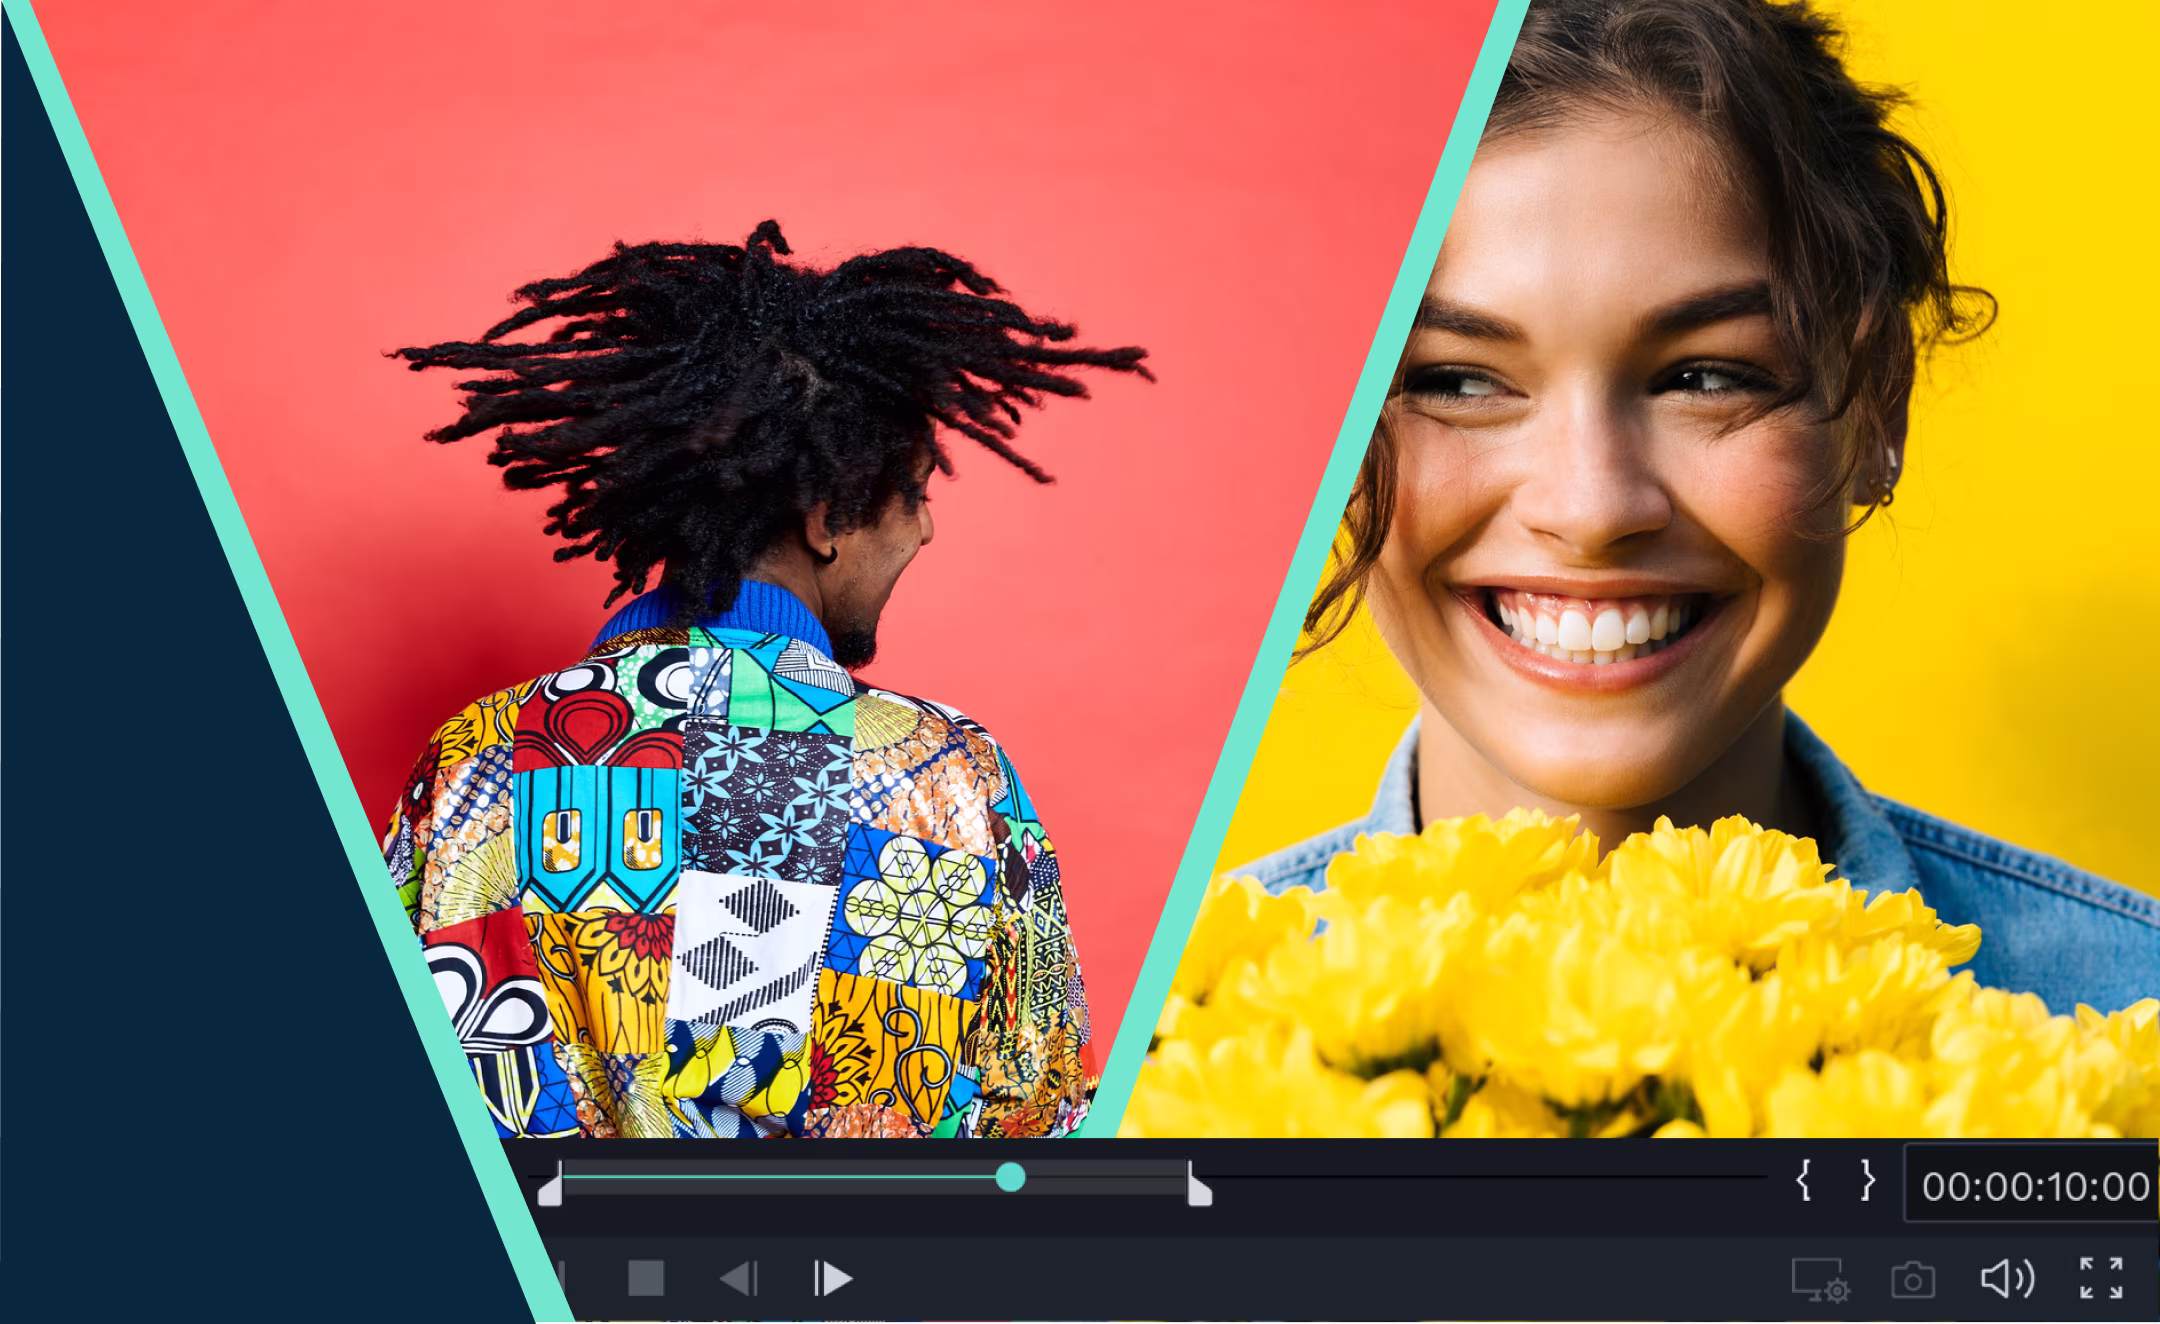The width and height of the screenshot is (2160, 1324).
Task: Step back one frame with previous-frame button
Action: 739,1278
